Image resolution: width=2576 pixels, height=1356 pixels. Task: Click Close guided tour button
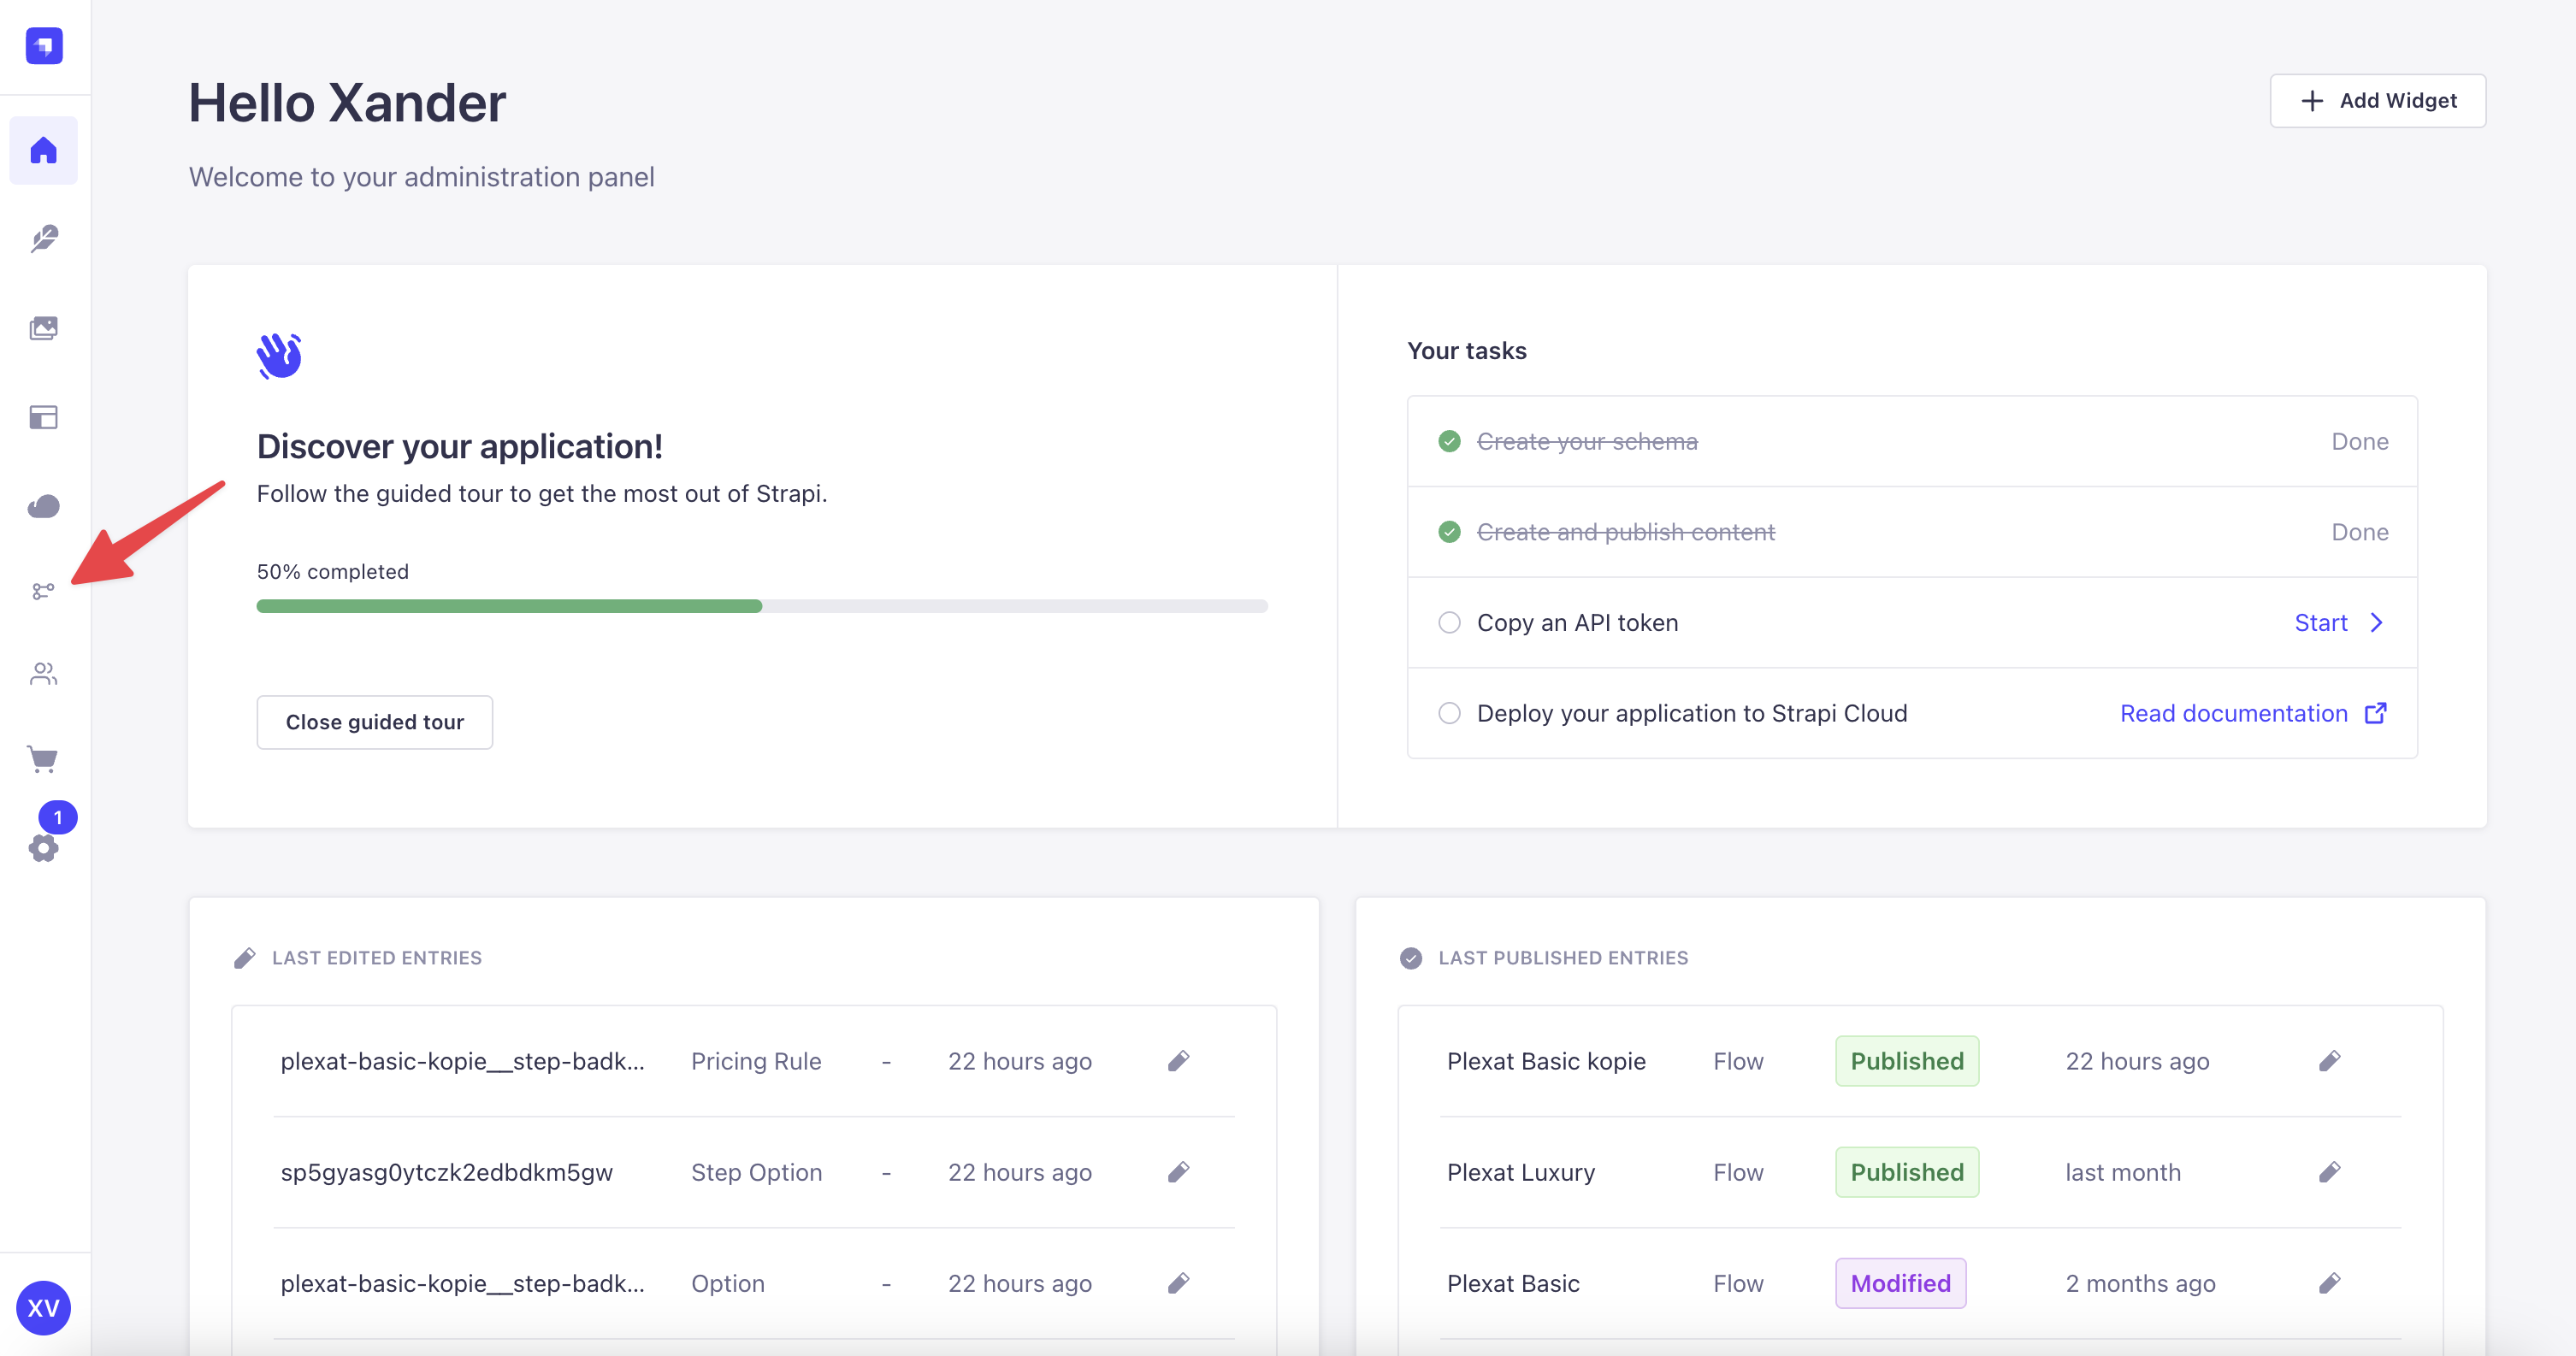tap(375, 722)
